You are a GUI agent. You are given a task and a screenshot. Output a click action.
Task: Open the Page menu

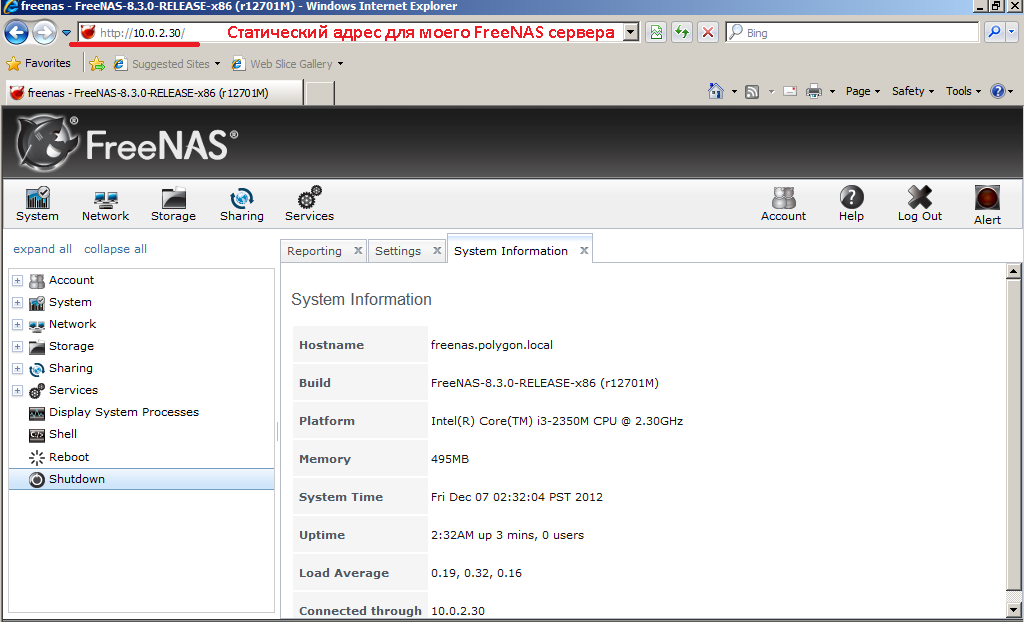pyautogui.click(x=863, y=91)
